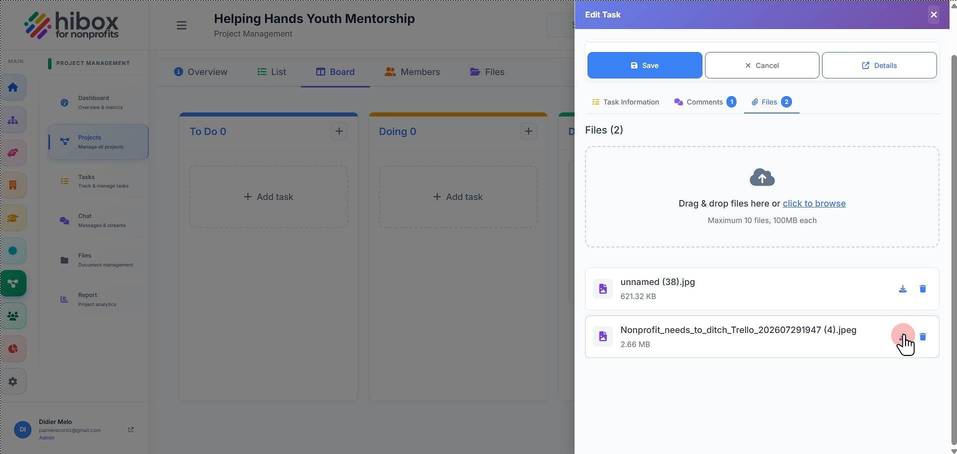
Task: Save the task changes
Action: (x=645, y=65)
